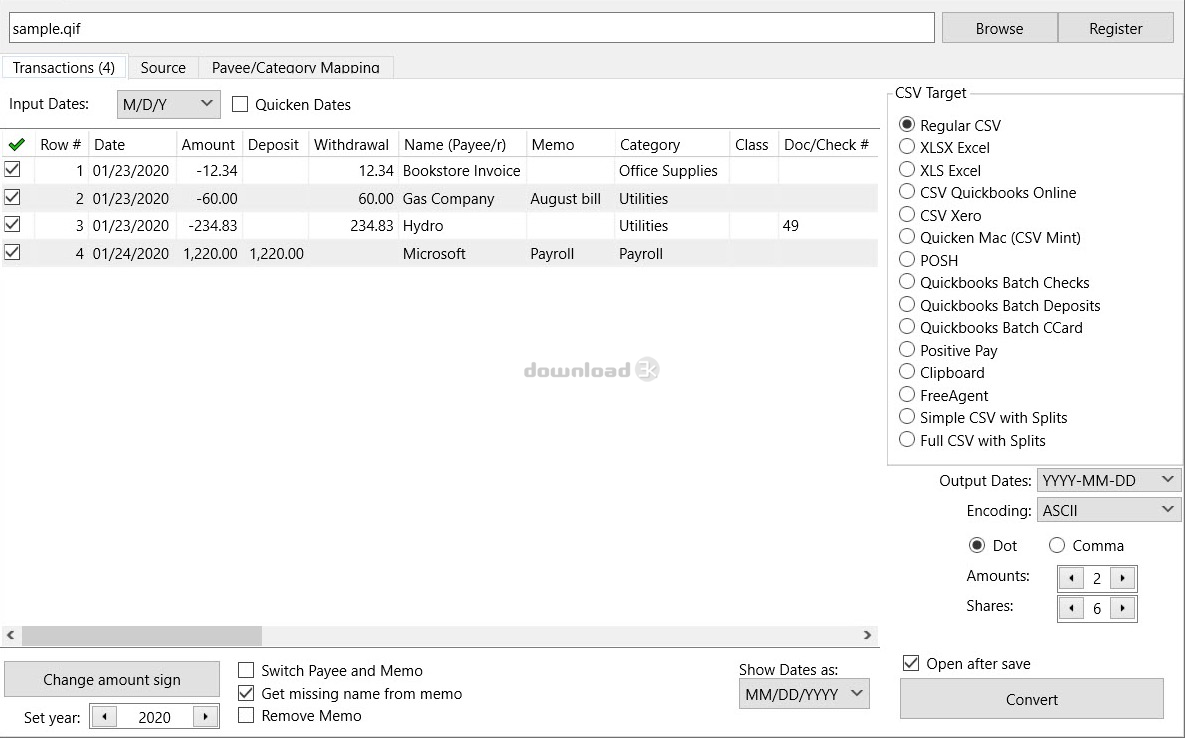
Task: Select Positive Pay output
Action: point(907,349)
